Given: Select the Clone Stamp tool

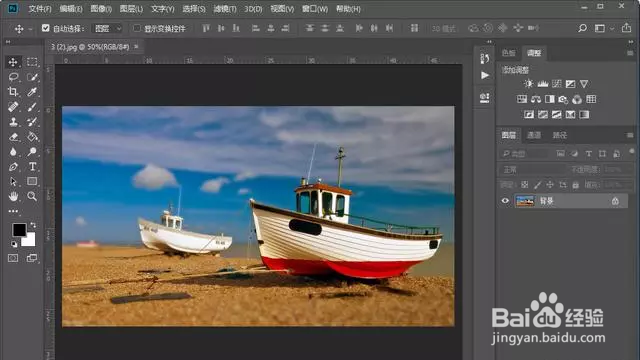Looking at the screenshot, I should click(x=13, y=122).
